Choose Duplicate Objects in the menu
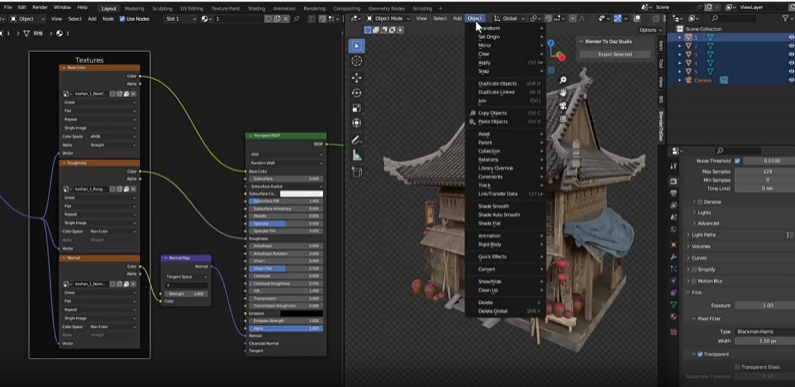This screenshot has width=795, height=387. 507,84
